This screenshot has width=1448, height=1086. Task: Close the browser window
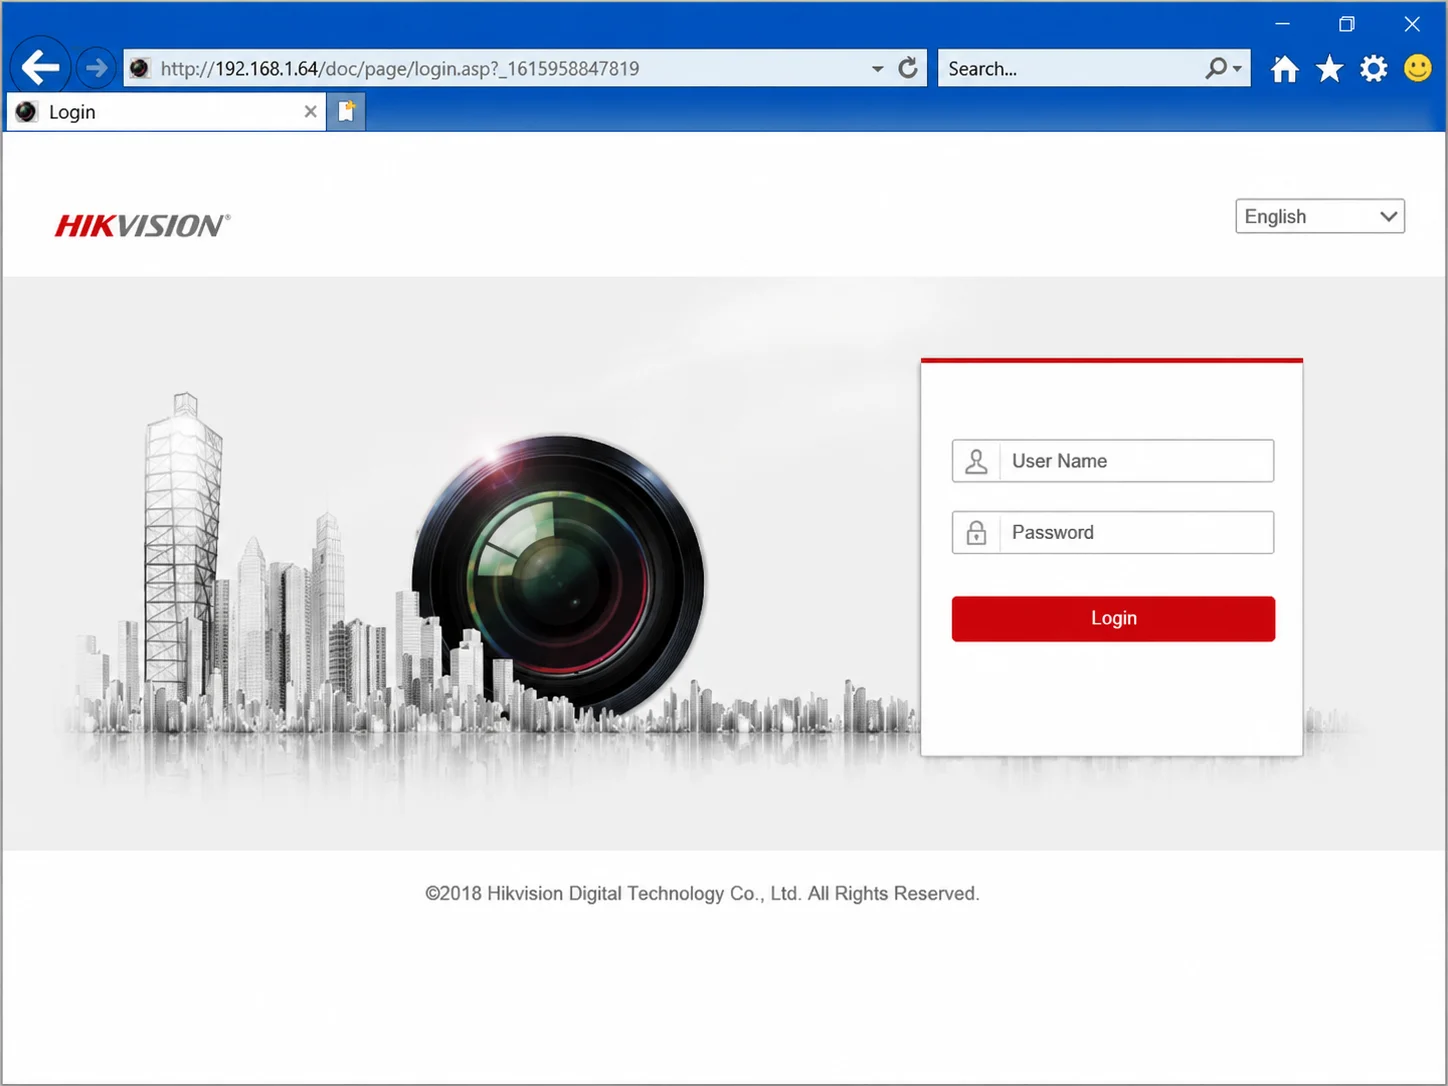point(1412,24)
